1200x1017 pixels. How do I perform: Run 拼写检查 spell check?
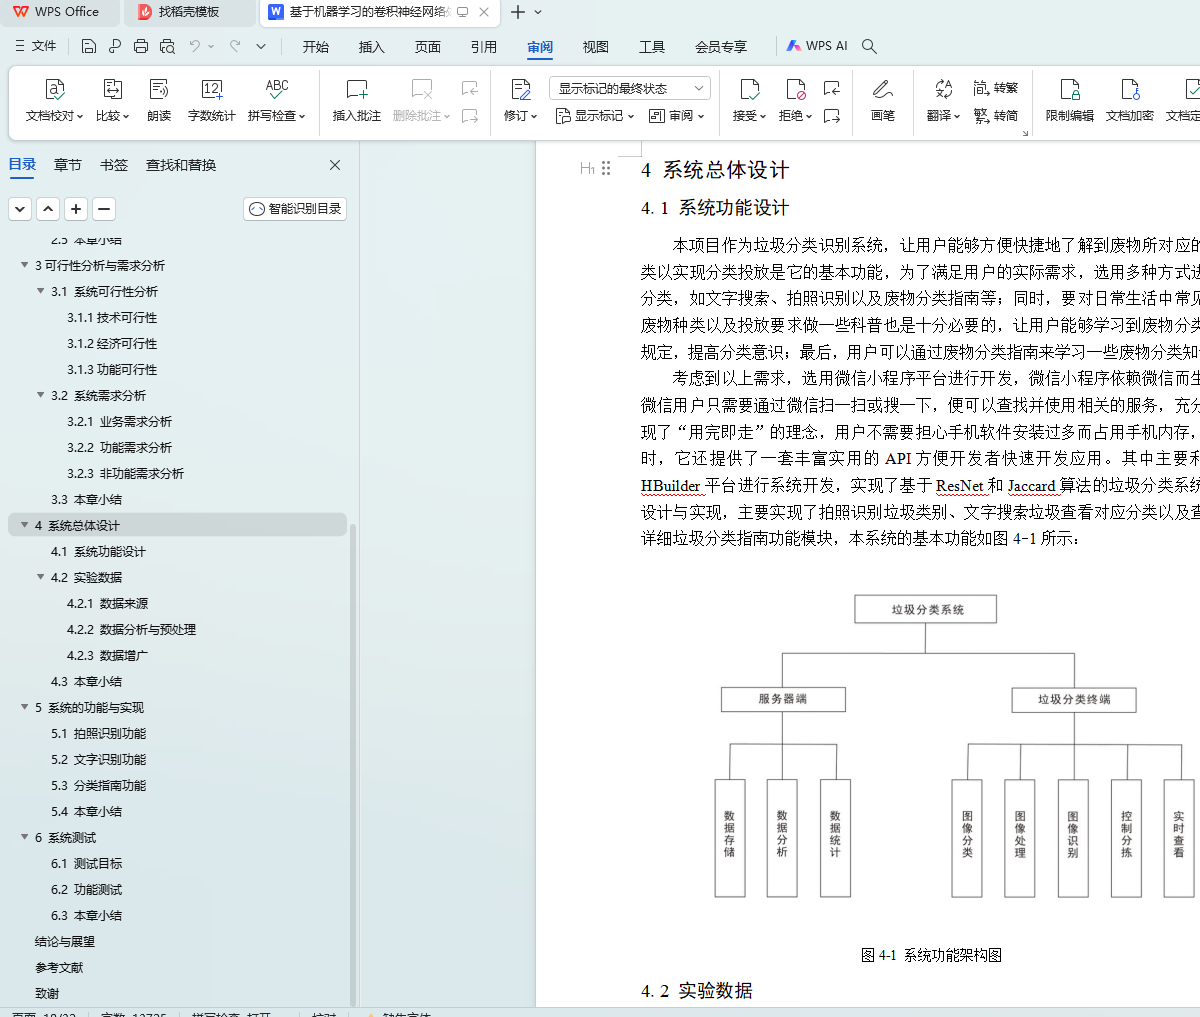click(x=277, y=101)
